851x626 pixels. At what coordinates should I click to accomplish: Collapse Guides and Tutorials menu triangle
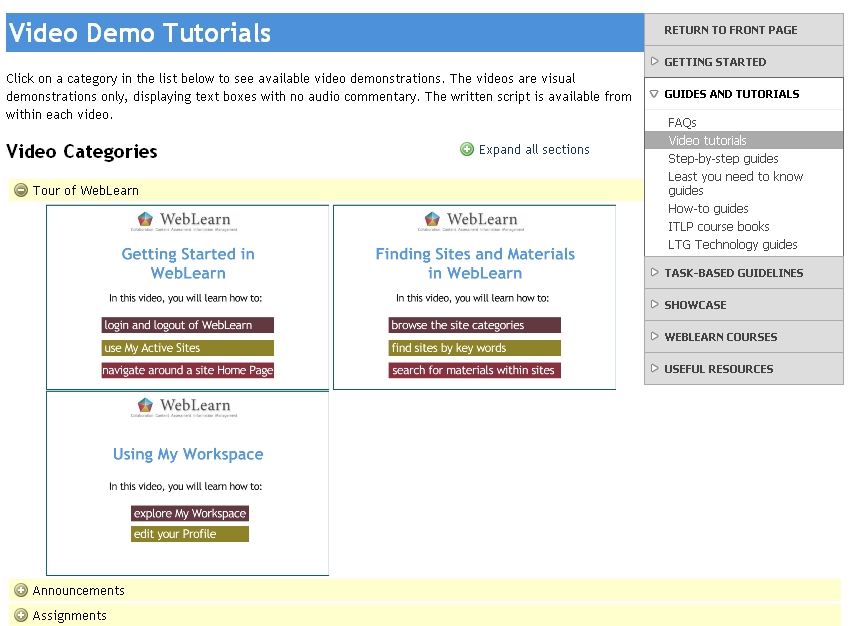coord(655,94)
